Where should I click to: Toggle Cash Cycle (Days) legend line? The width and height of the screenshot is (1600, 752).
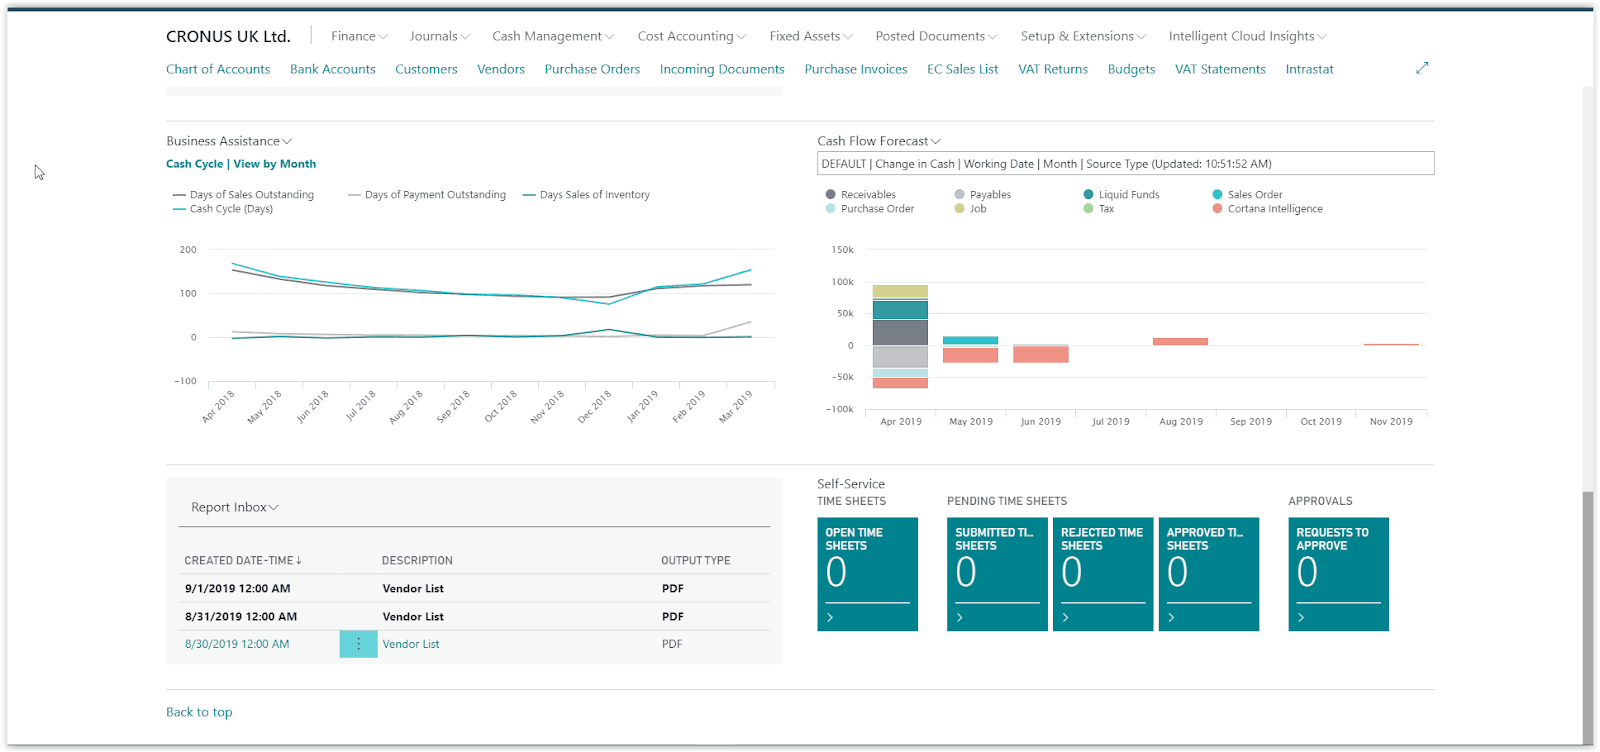222,209
